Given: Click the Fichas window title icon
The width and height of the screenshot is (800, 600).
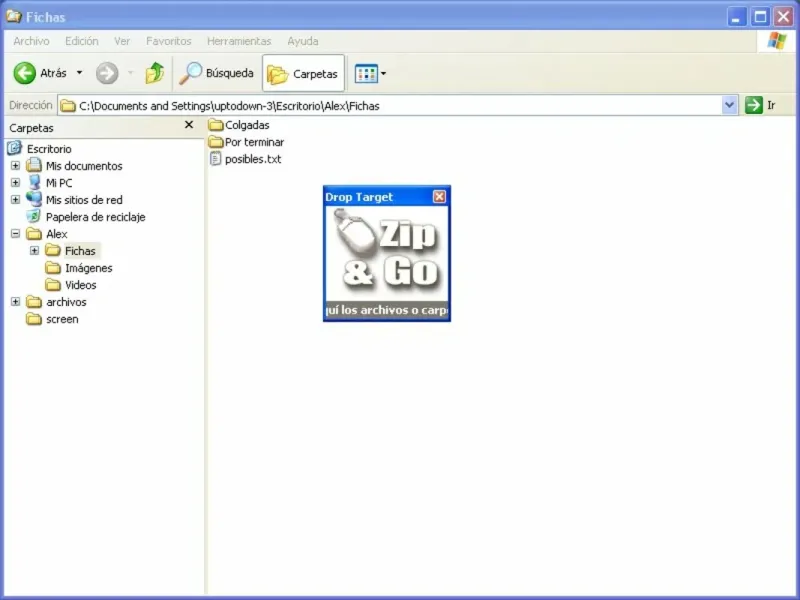Looking at the screenshot, I should (x=14, y=16).
